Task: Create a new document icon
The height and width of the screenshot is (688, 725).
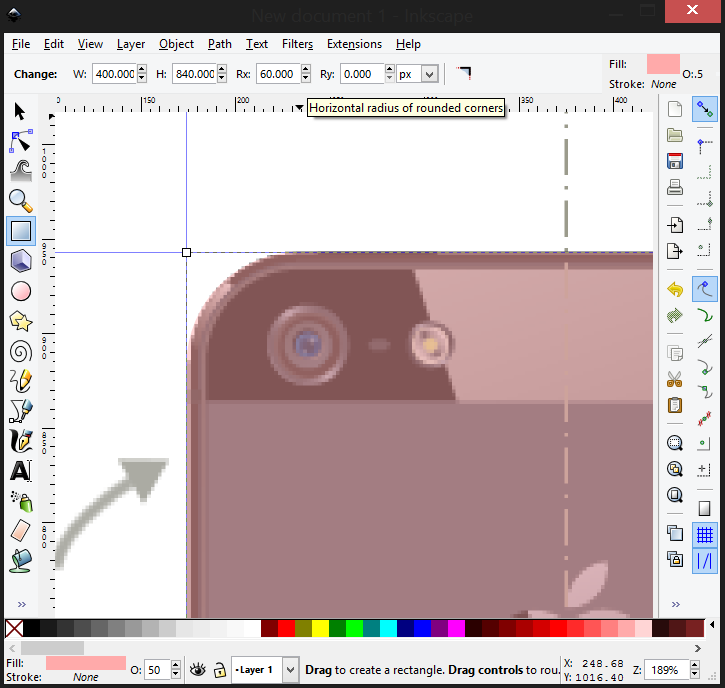Action: pyautogui.click(x=675, y=109)
